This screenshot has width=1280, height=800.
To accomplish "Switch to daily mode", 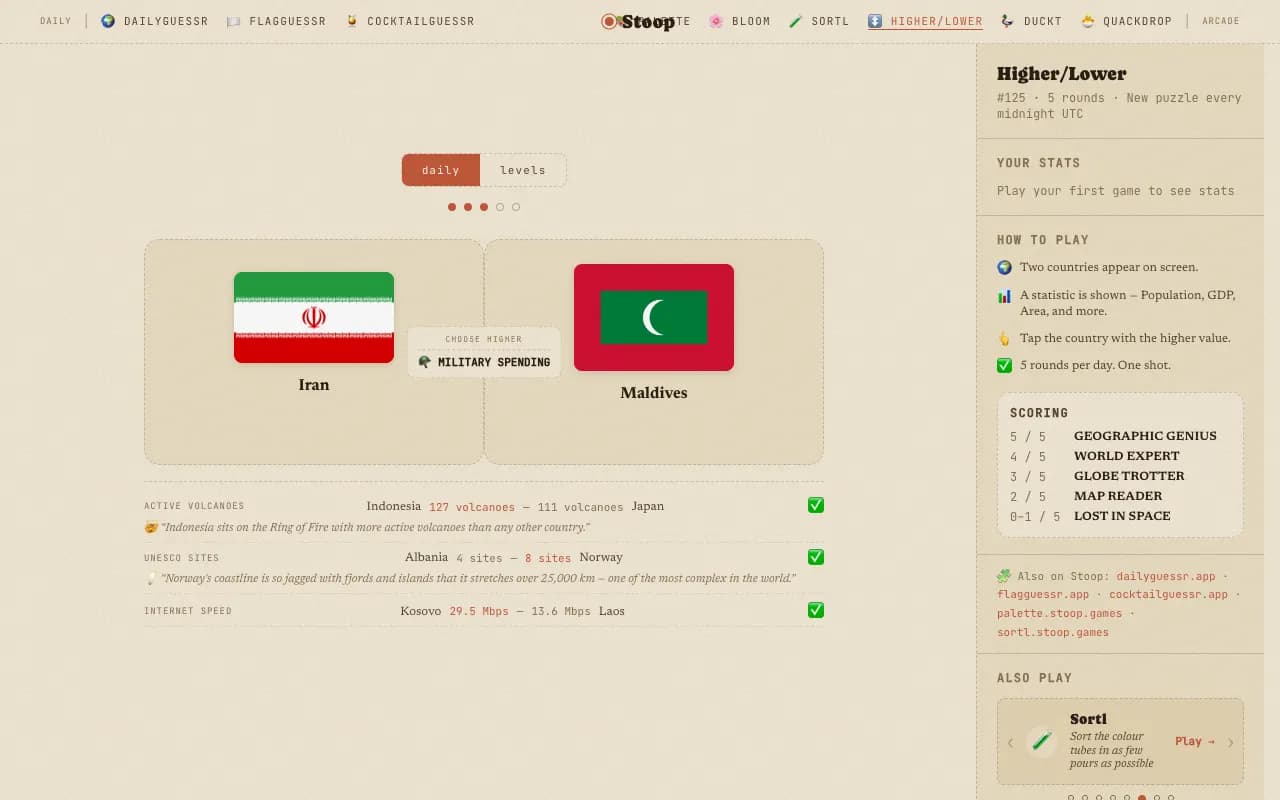I will (x=441, y=170).
